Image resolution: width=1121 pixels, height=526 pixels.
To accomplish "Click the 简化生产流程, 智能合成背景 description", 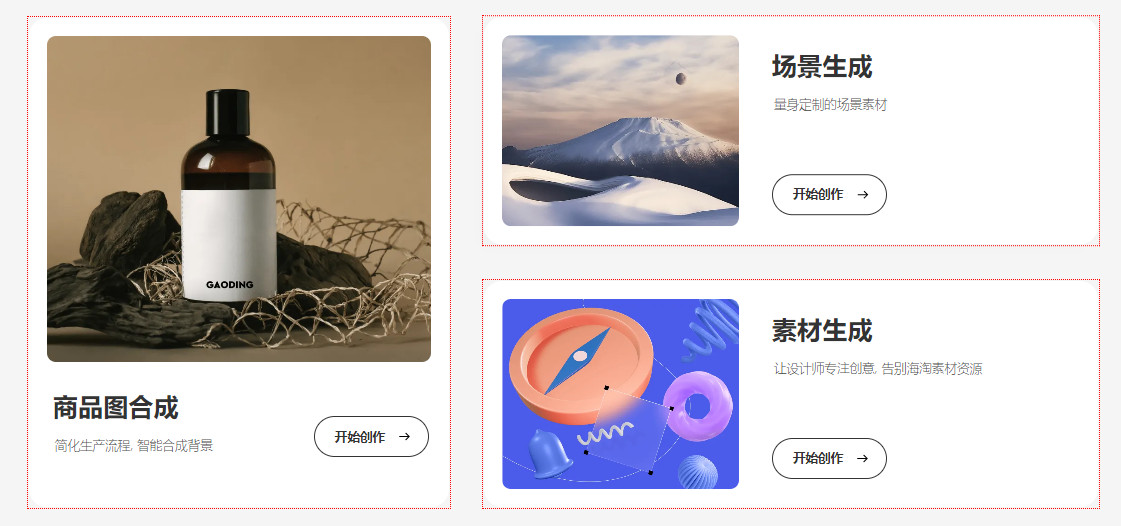I will coord(134,446).
